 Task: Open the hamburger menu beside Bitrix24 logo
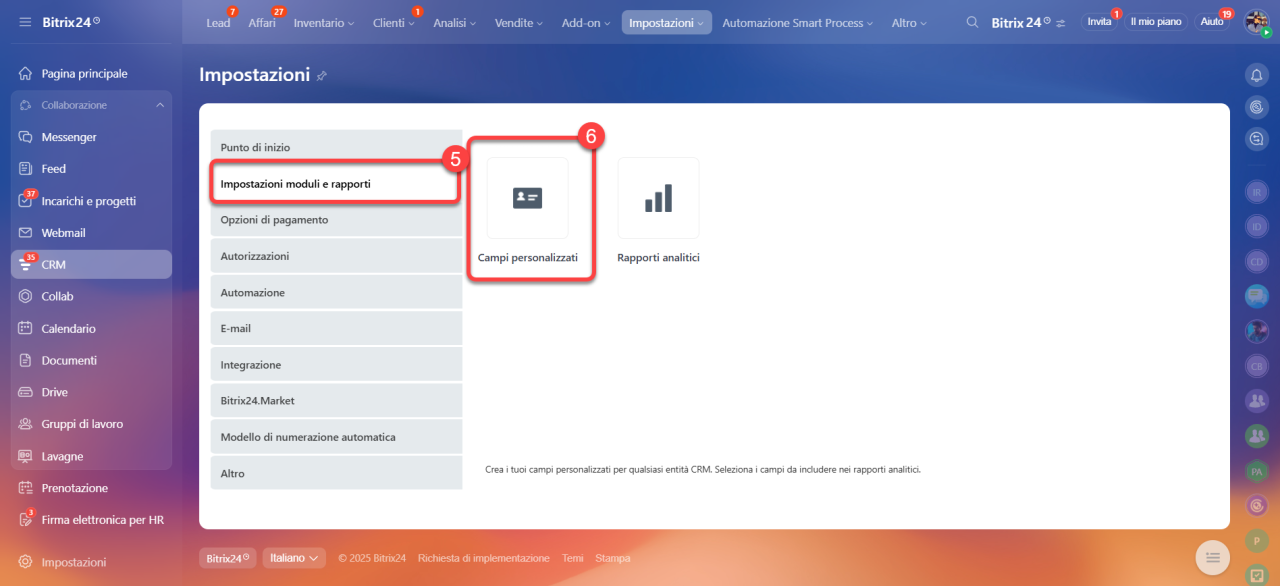pyautogui.click(x=25, y=22)
